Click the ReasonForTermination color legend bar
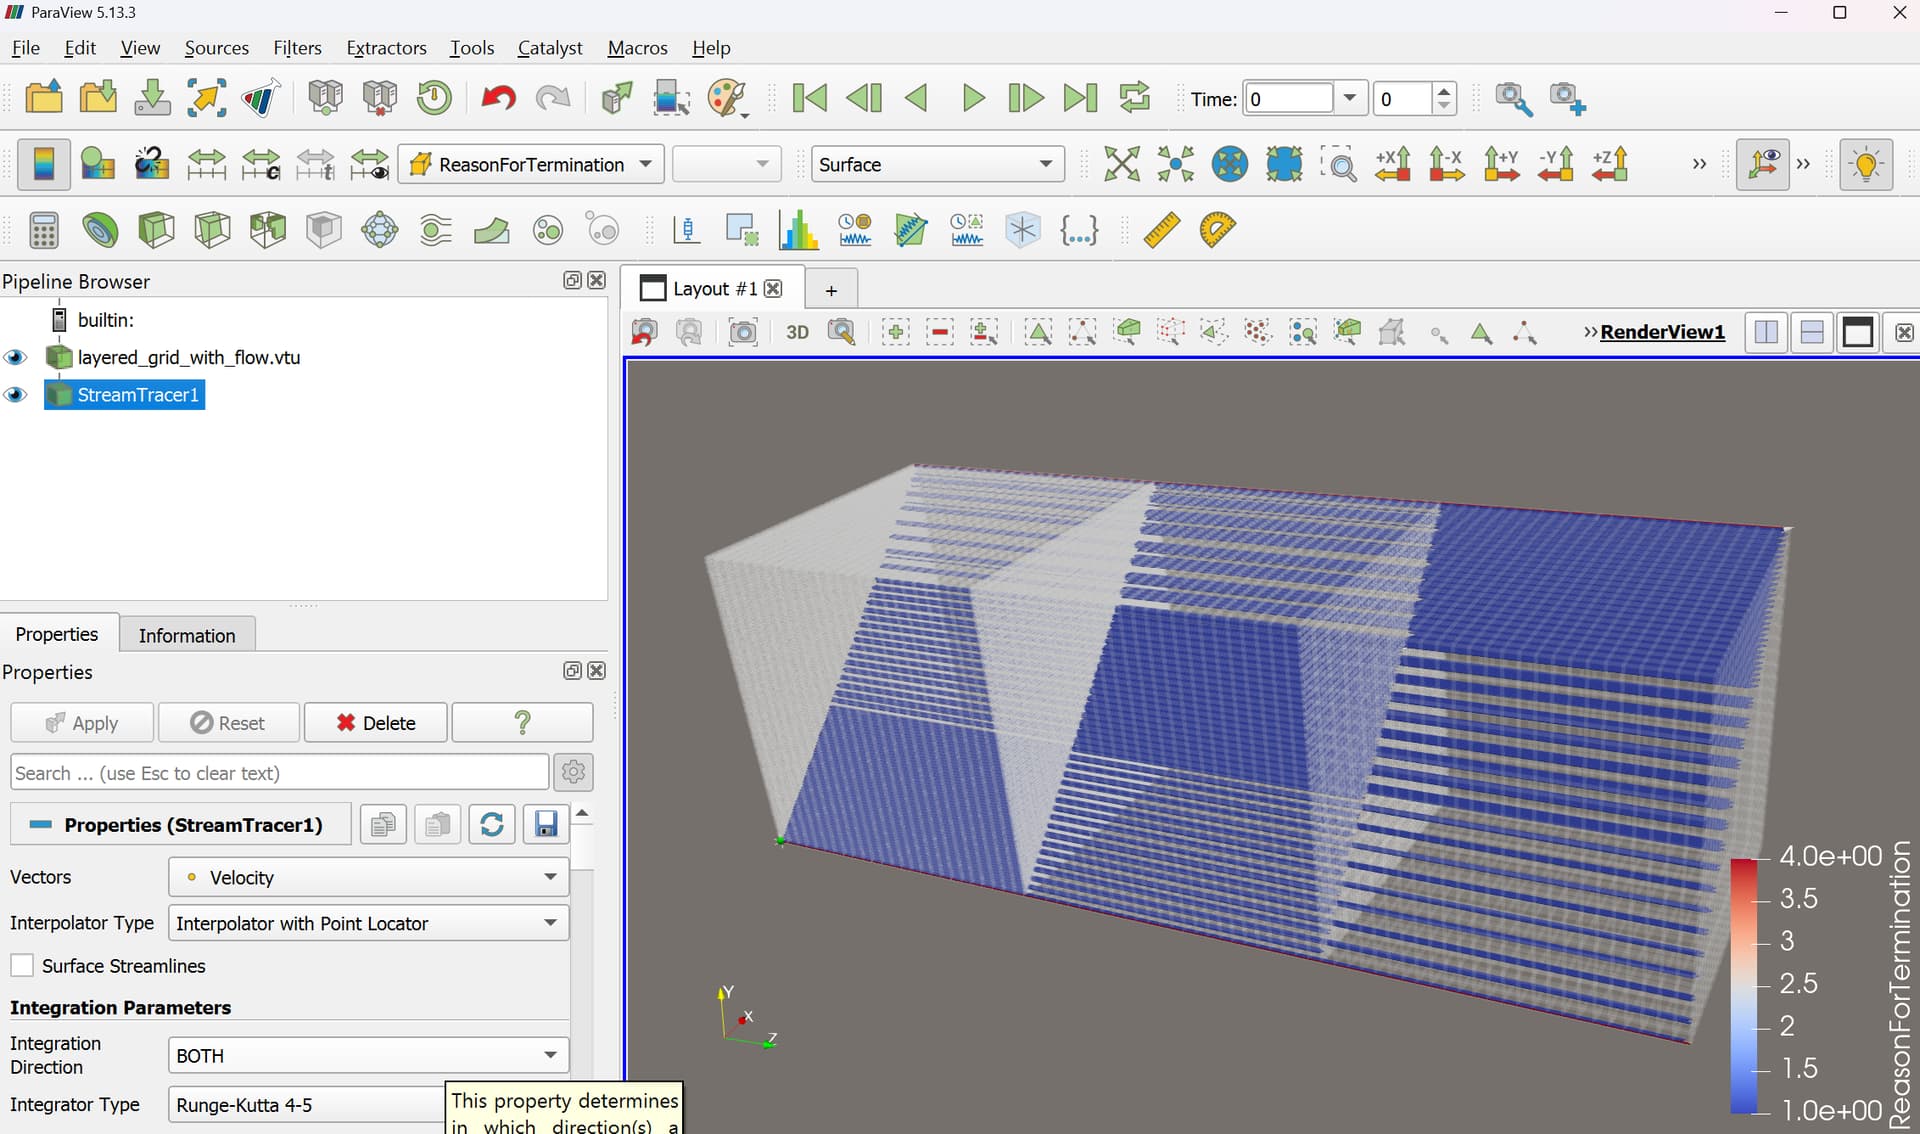Image resolution: width=1920 pixels, height=1134 pixels. coord(1744,986)
